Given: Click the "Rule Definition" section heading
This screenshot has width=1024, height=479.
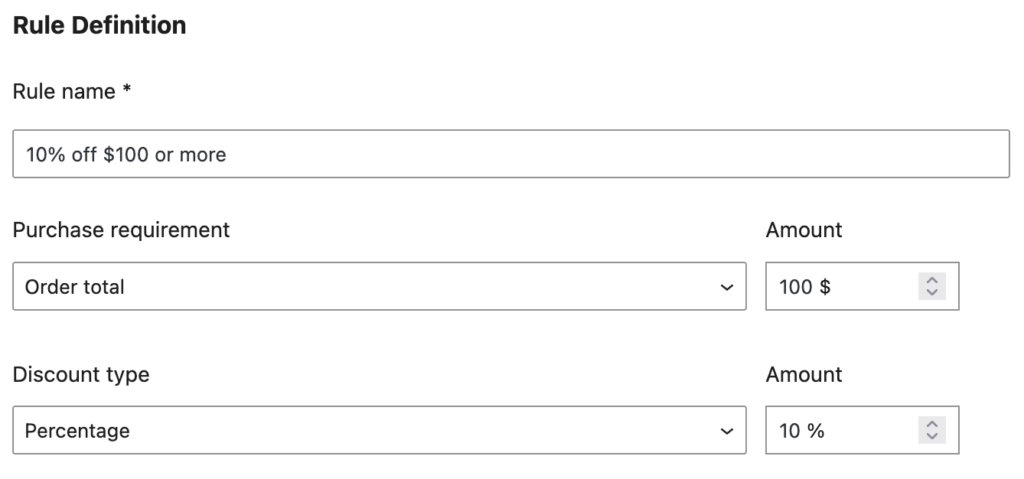Looking at the screenshot, I should pos(99,25).
